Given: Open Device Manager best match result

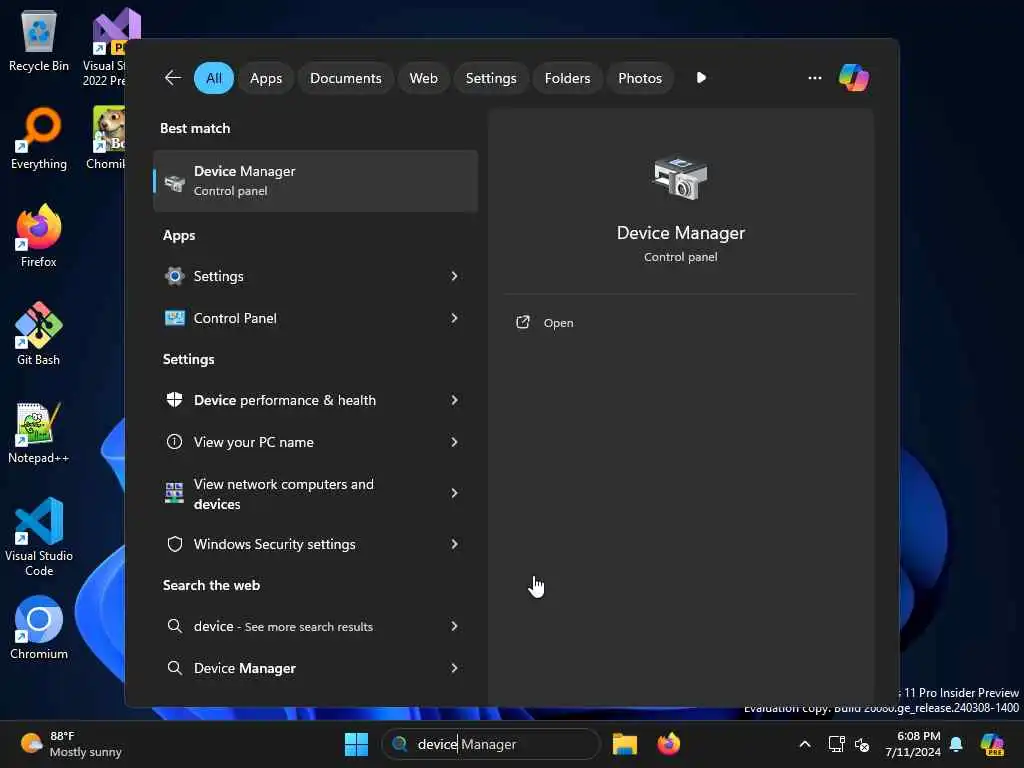Looking at the screenshot, I should click(315, 181).
